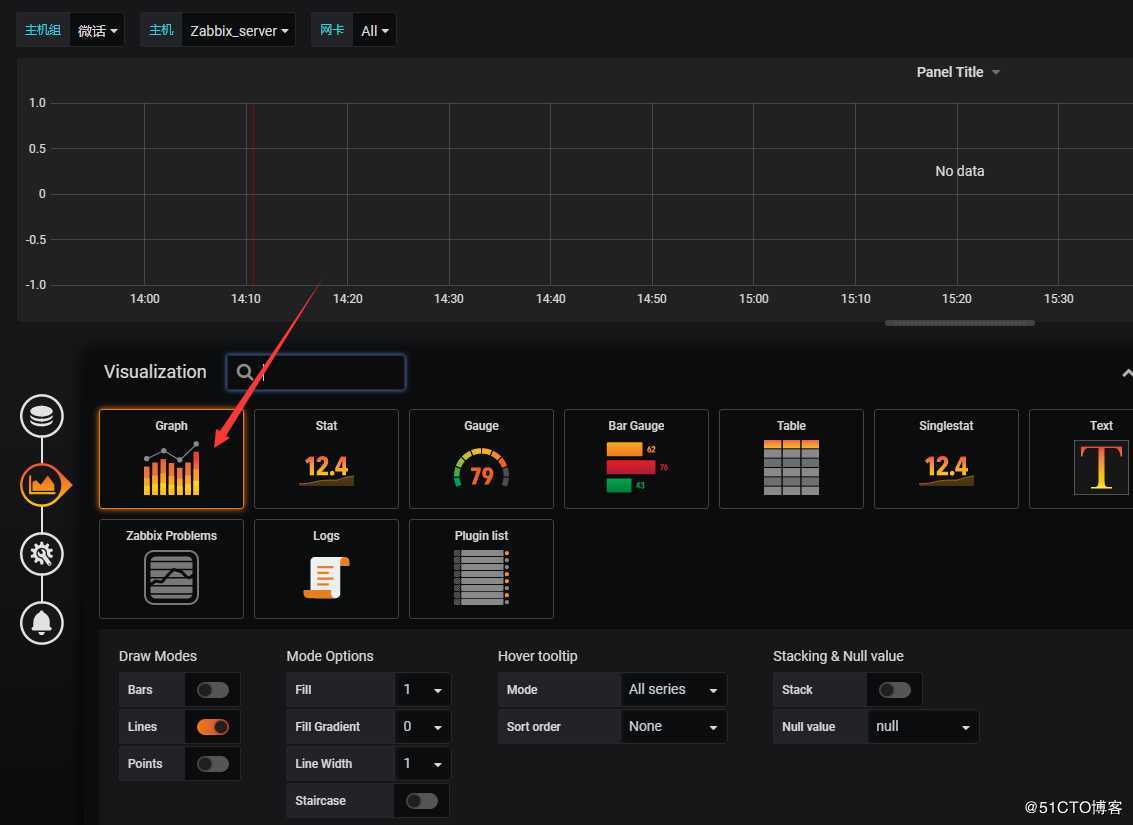Toggle the Stack switch

click(x=895, y=690)
